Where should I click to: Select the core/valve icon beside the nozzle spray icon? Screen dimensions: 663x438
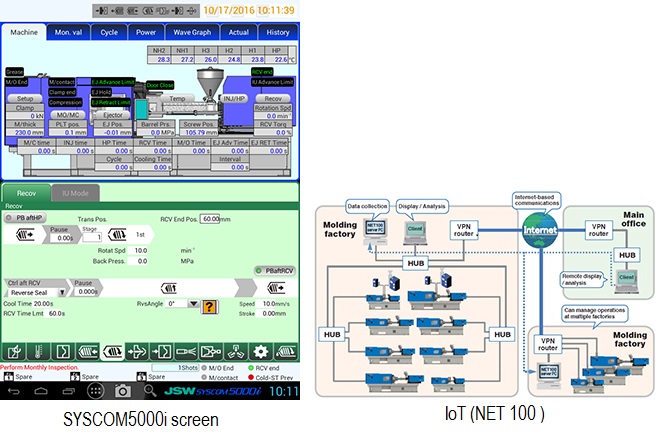[x=211, y=351]
